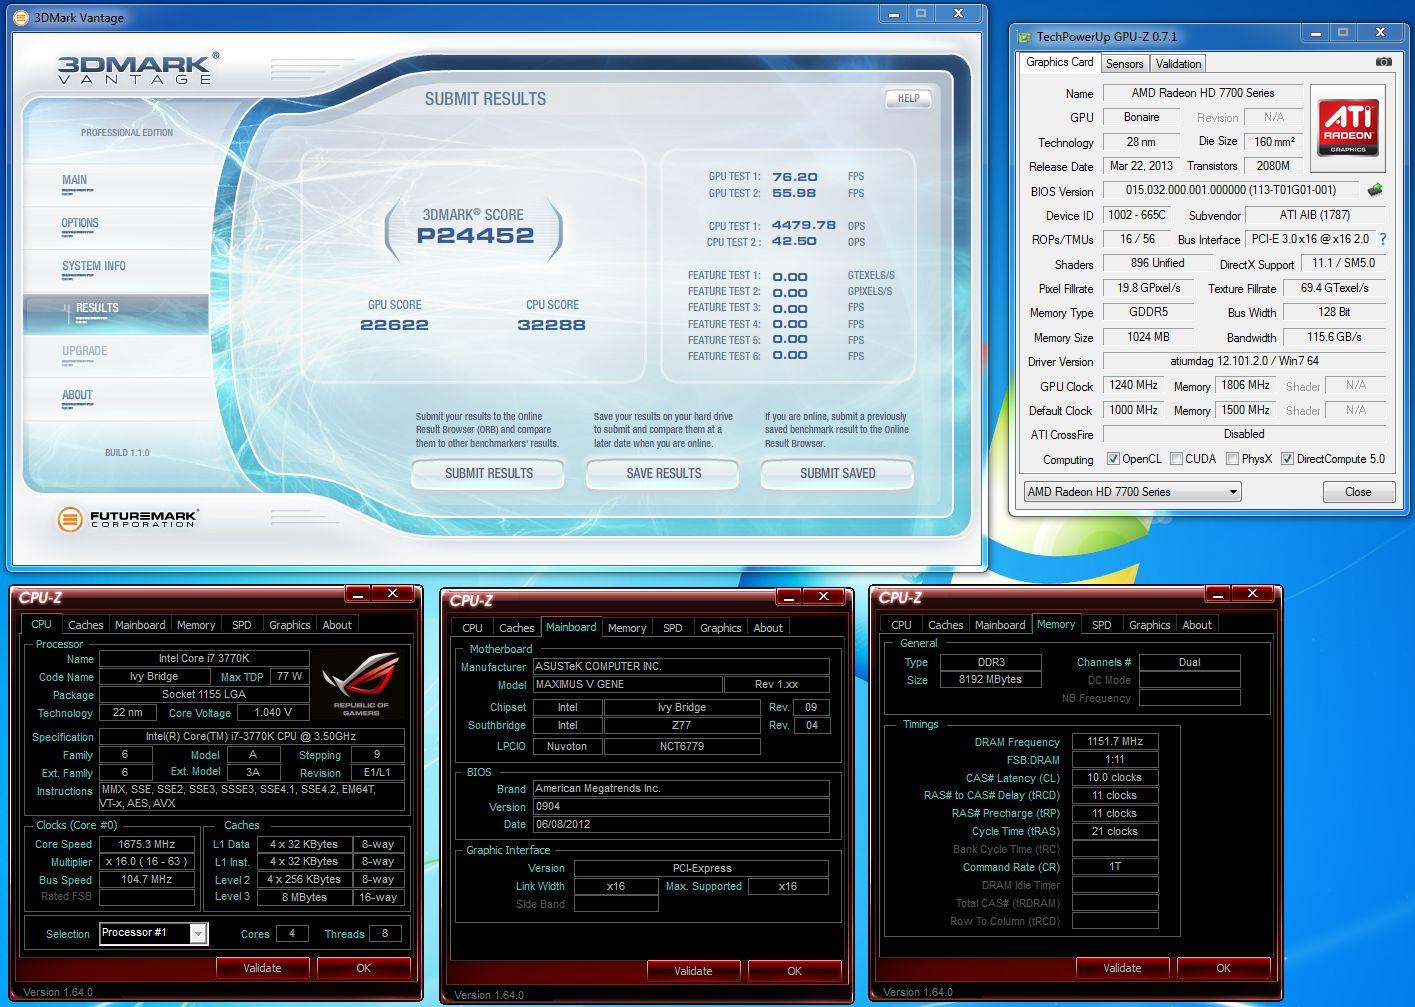Click the Bandwidth 115.6 GB/s field
The width and height of the screenshot is (1415, 1007).
point(1334,337)
